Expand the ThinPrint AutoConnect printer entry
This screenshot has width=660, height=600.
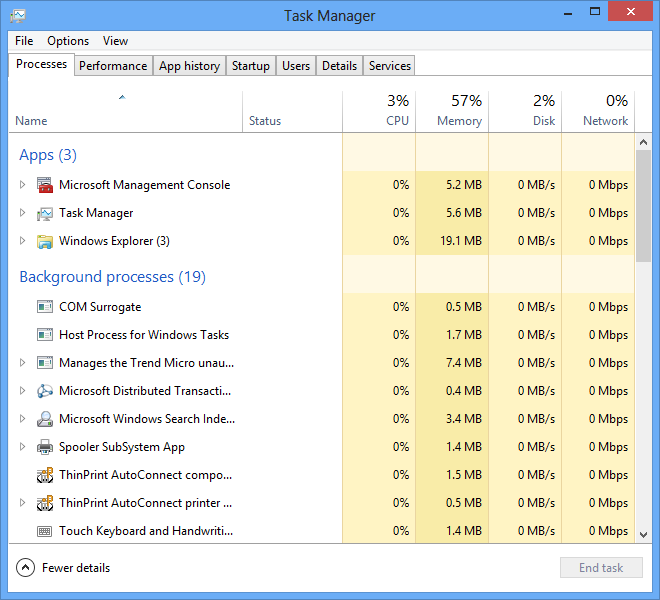click(x=23, y=503)
